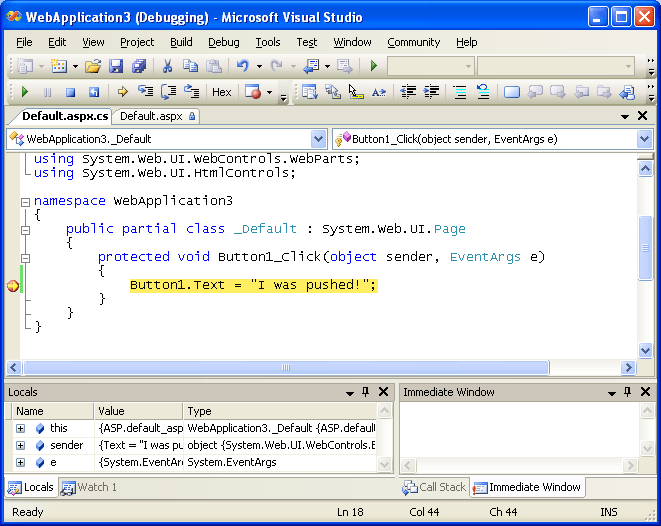Screen dimensions: 661x526
Task: Click the Navigate Backward icon
Action: tap(312, 66)
